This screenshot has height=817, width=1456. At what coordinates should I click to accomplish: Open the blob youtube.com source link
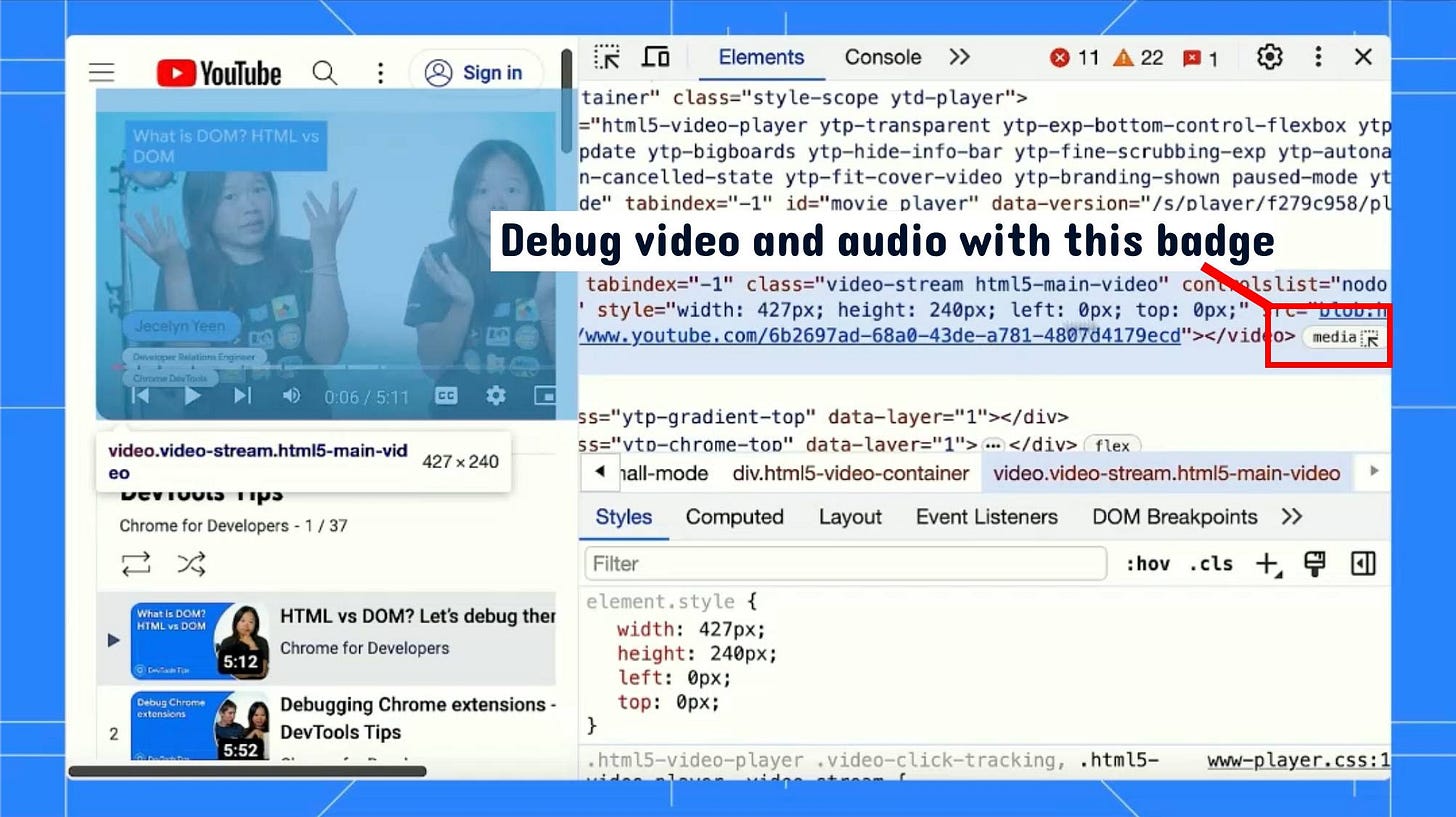tap(880, 336)
